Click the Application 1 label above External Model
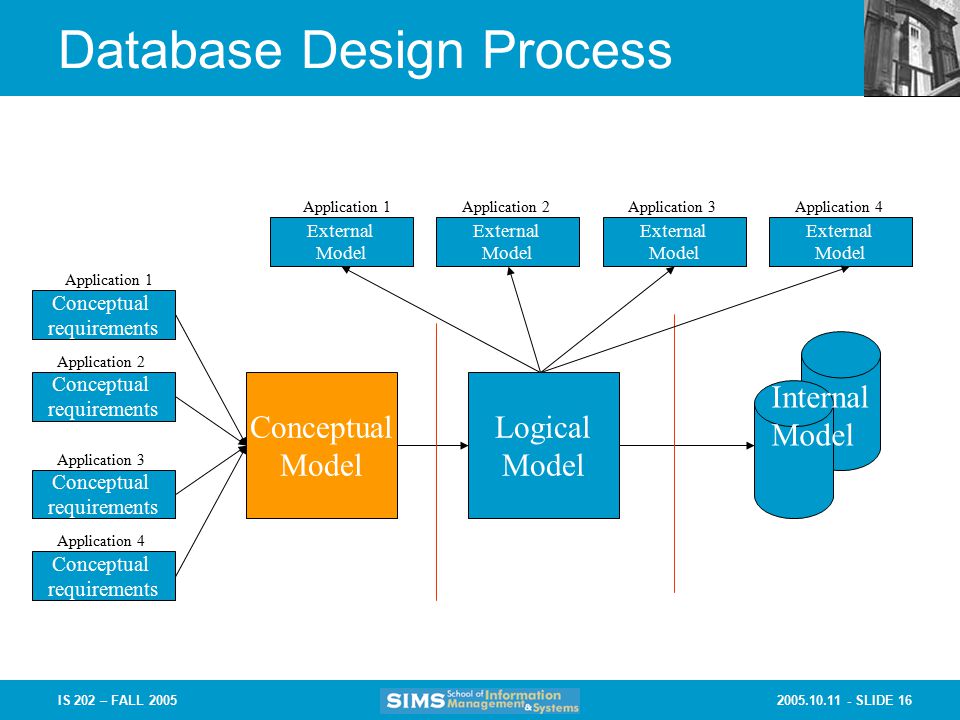The image size is (960, 720). click(x=347, y=207)
